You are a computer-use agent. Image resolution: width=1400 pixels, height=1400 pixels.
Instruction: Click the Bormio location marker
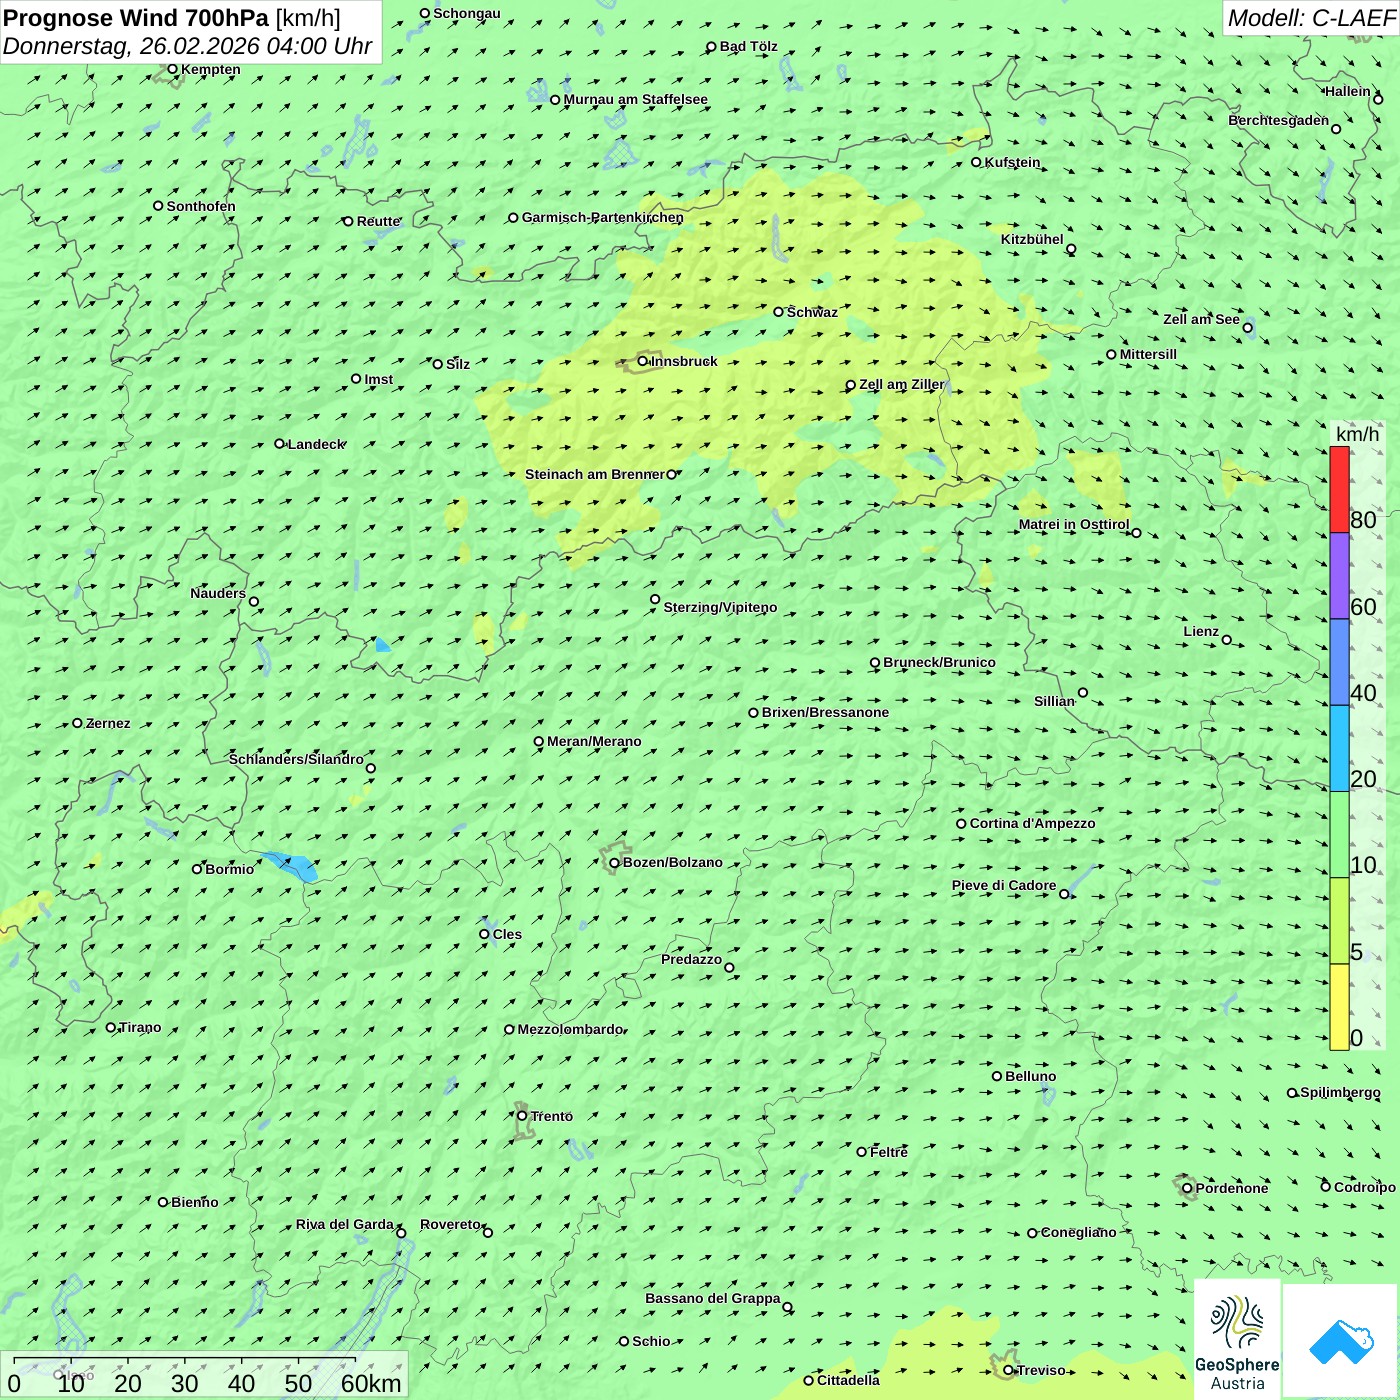click(197, 869)
